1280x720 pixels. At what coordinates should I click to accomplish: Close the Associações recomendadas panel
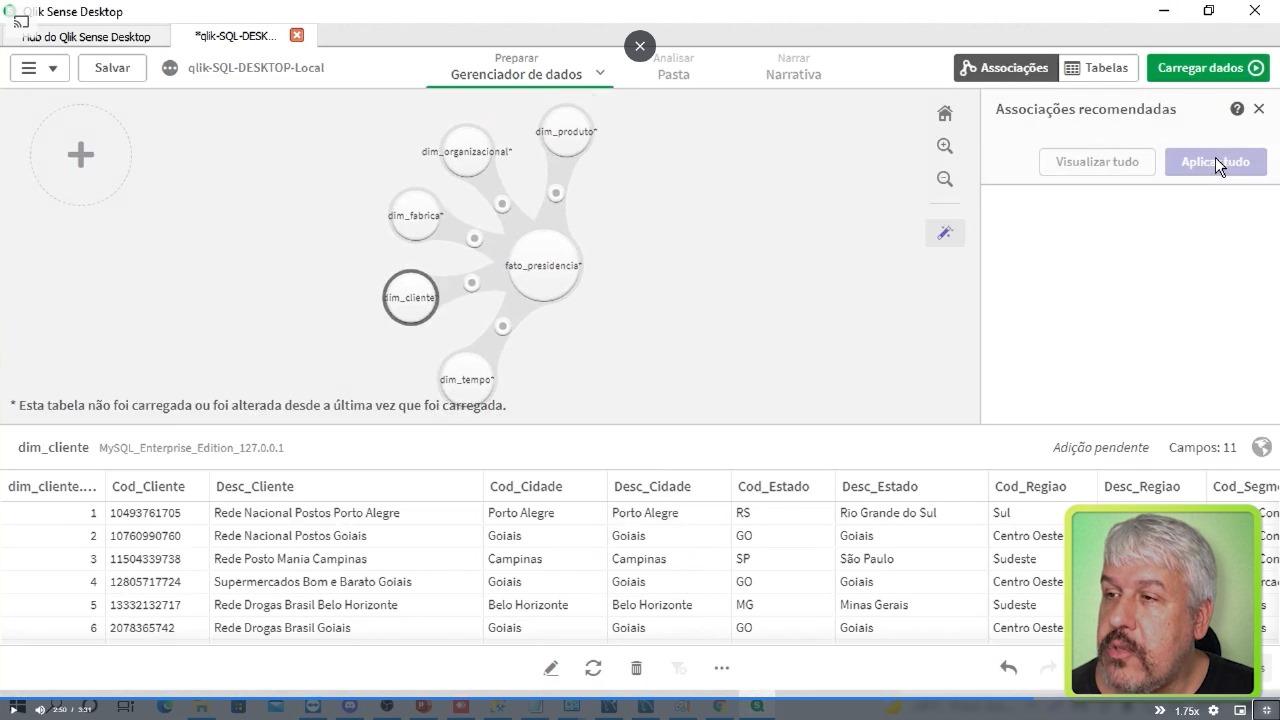pyautogui.click(x=1259, y=109)
